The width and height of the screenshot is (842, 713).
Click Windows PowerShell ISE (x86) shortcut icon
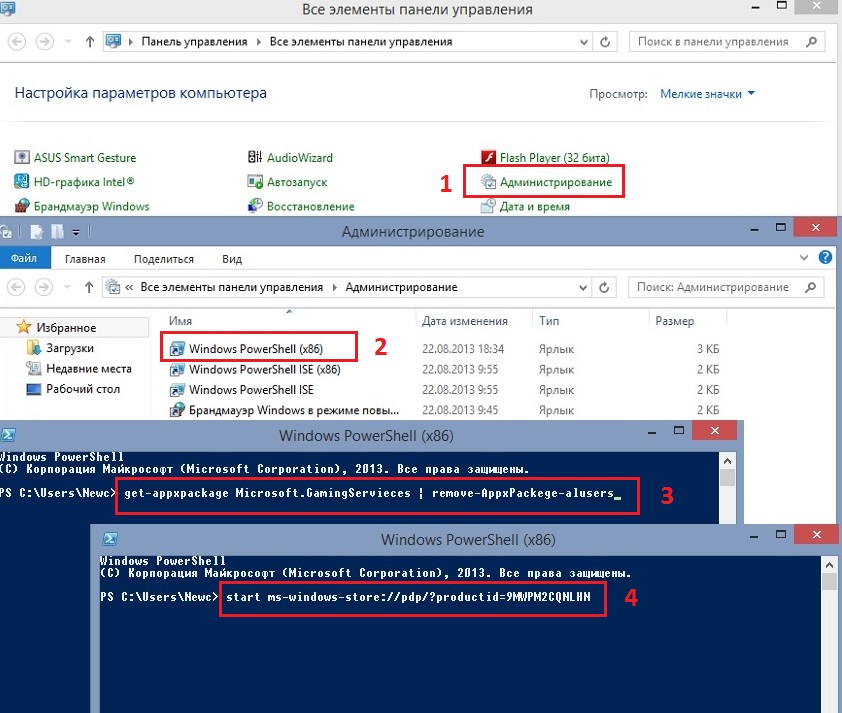(177, 369)
